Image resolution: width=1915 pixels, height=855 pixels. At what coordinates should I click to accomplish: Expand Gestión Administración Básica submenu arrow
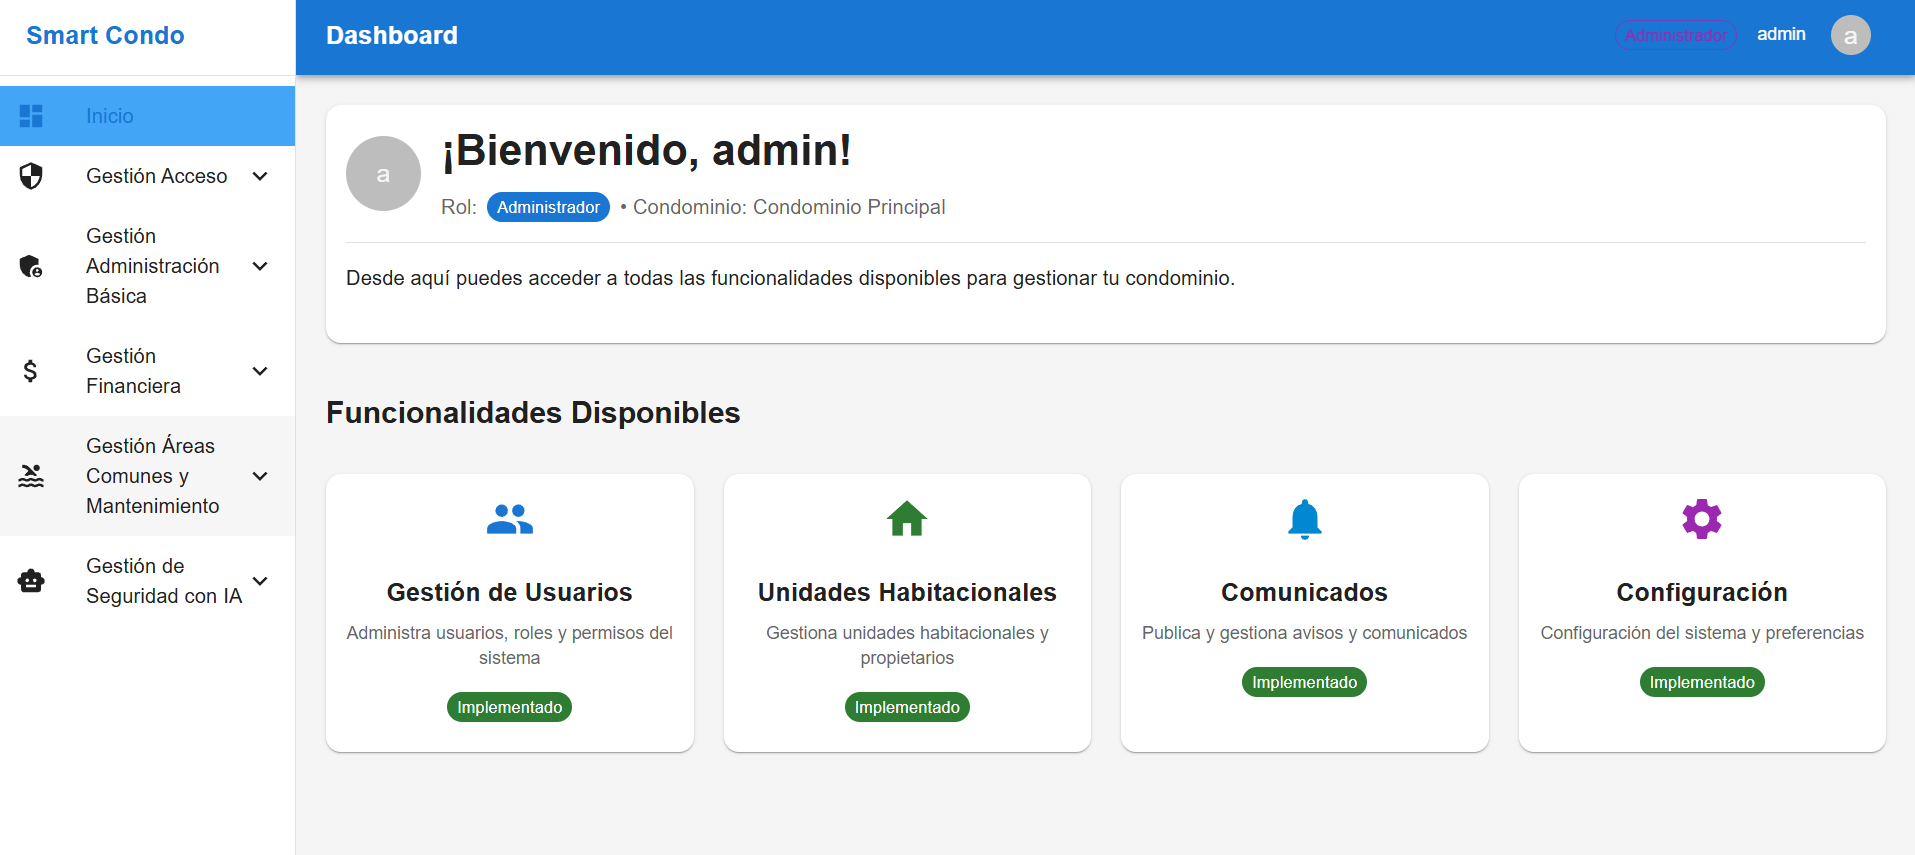coord(260,266)
